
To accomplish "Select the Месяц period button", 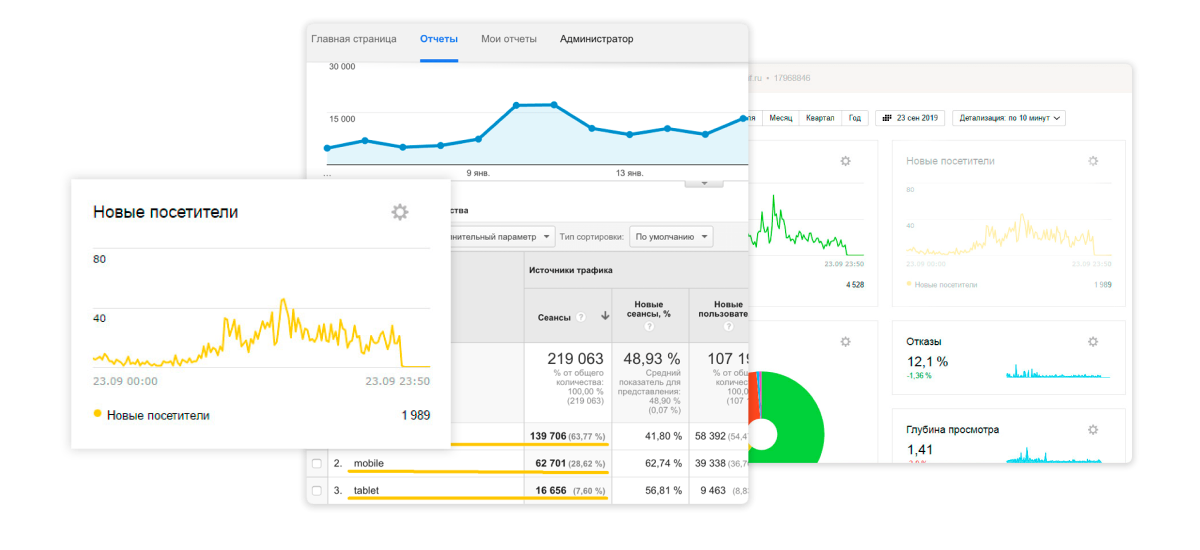I will point(780,118).
